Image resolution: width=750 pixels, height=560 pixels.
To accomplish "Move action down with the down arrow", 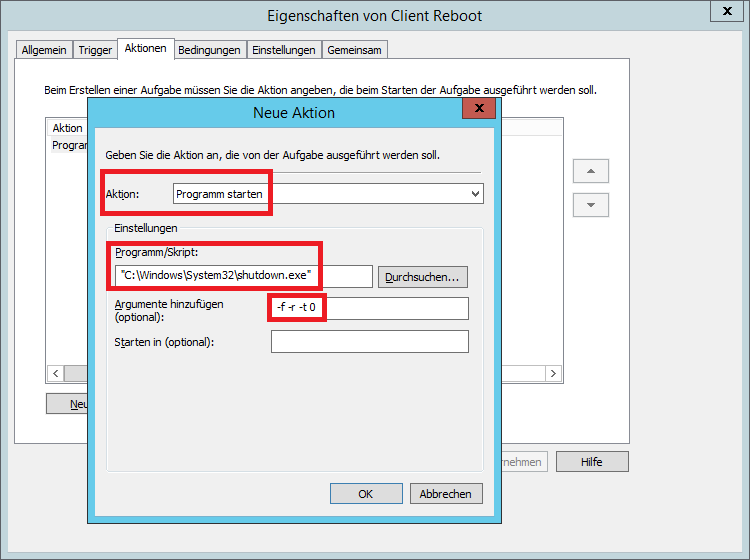I will coord(590,204).
